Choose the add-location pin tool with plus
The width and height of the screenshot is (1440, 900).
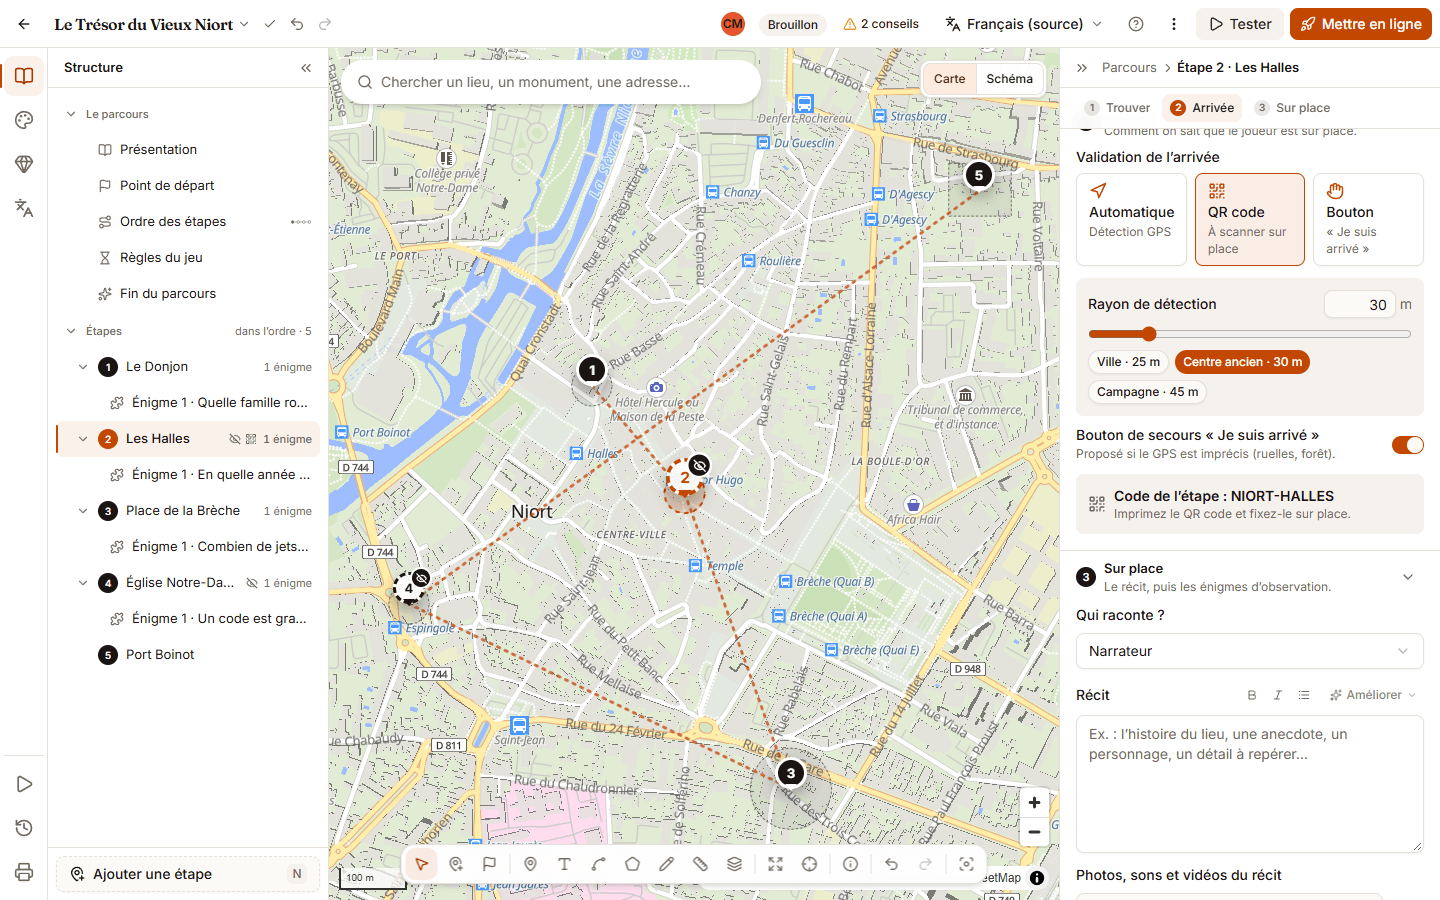click(x=456, y=864)
